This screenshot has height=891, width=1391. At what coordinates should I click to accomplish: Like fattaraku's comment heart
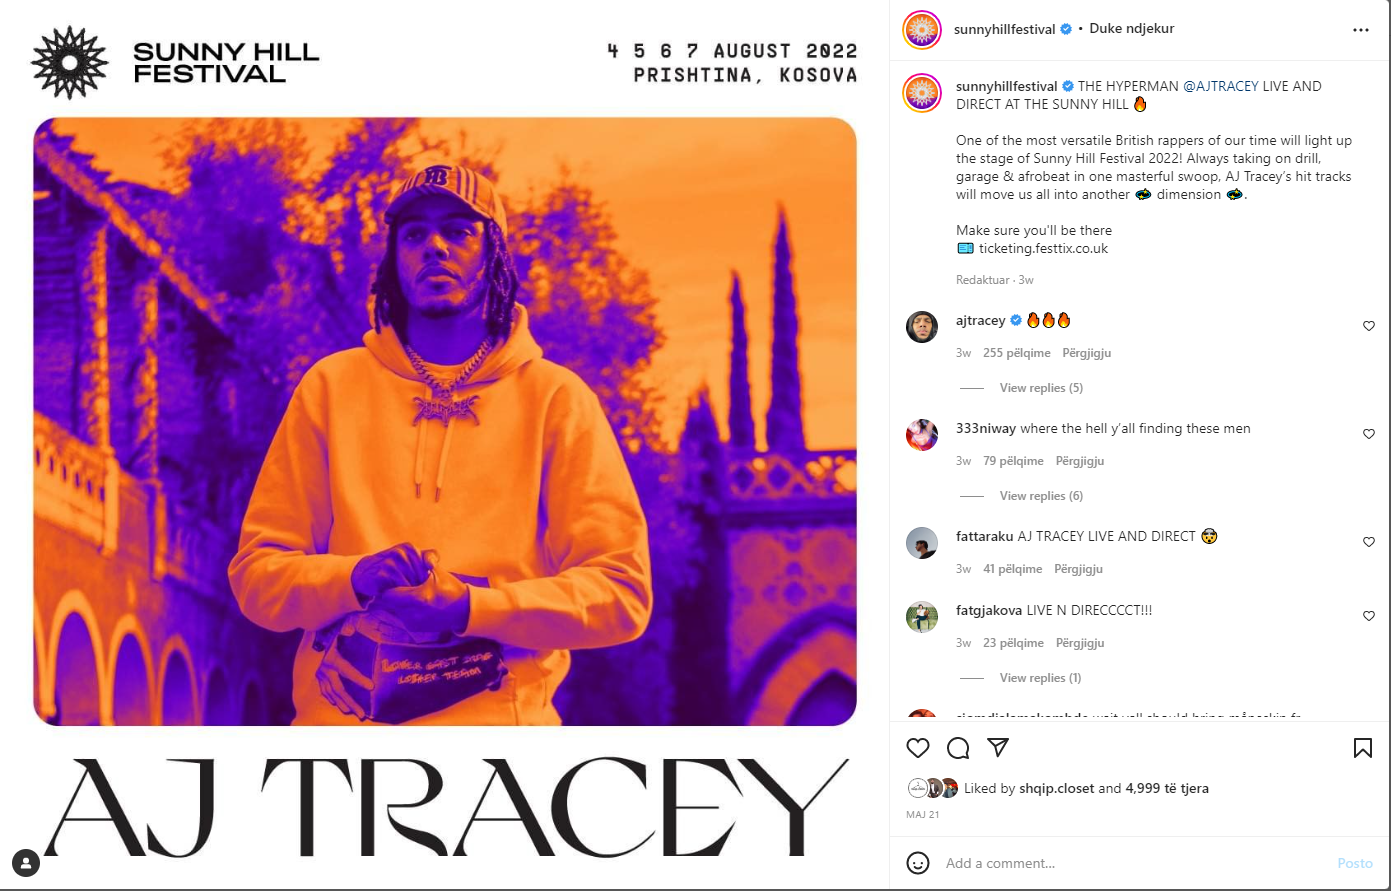pyautogui.click(x=1369, y=542)
